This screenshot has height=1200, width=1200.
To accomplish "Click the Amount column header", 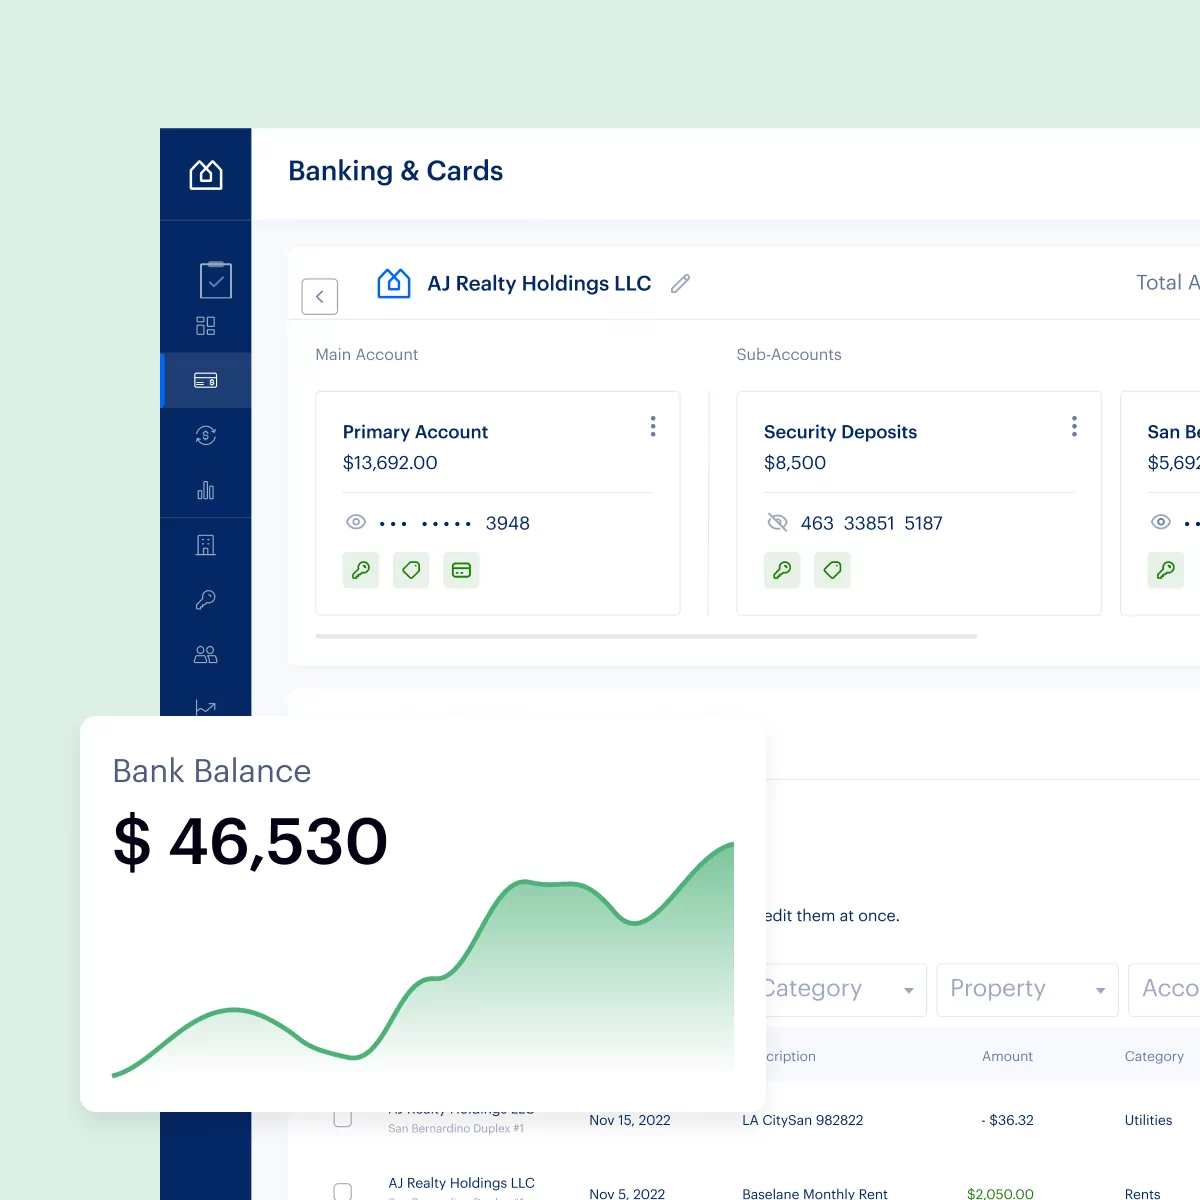I will click(1007, 1056).
